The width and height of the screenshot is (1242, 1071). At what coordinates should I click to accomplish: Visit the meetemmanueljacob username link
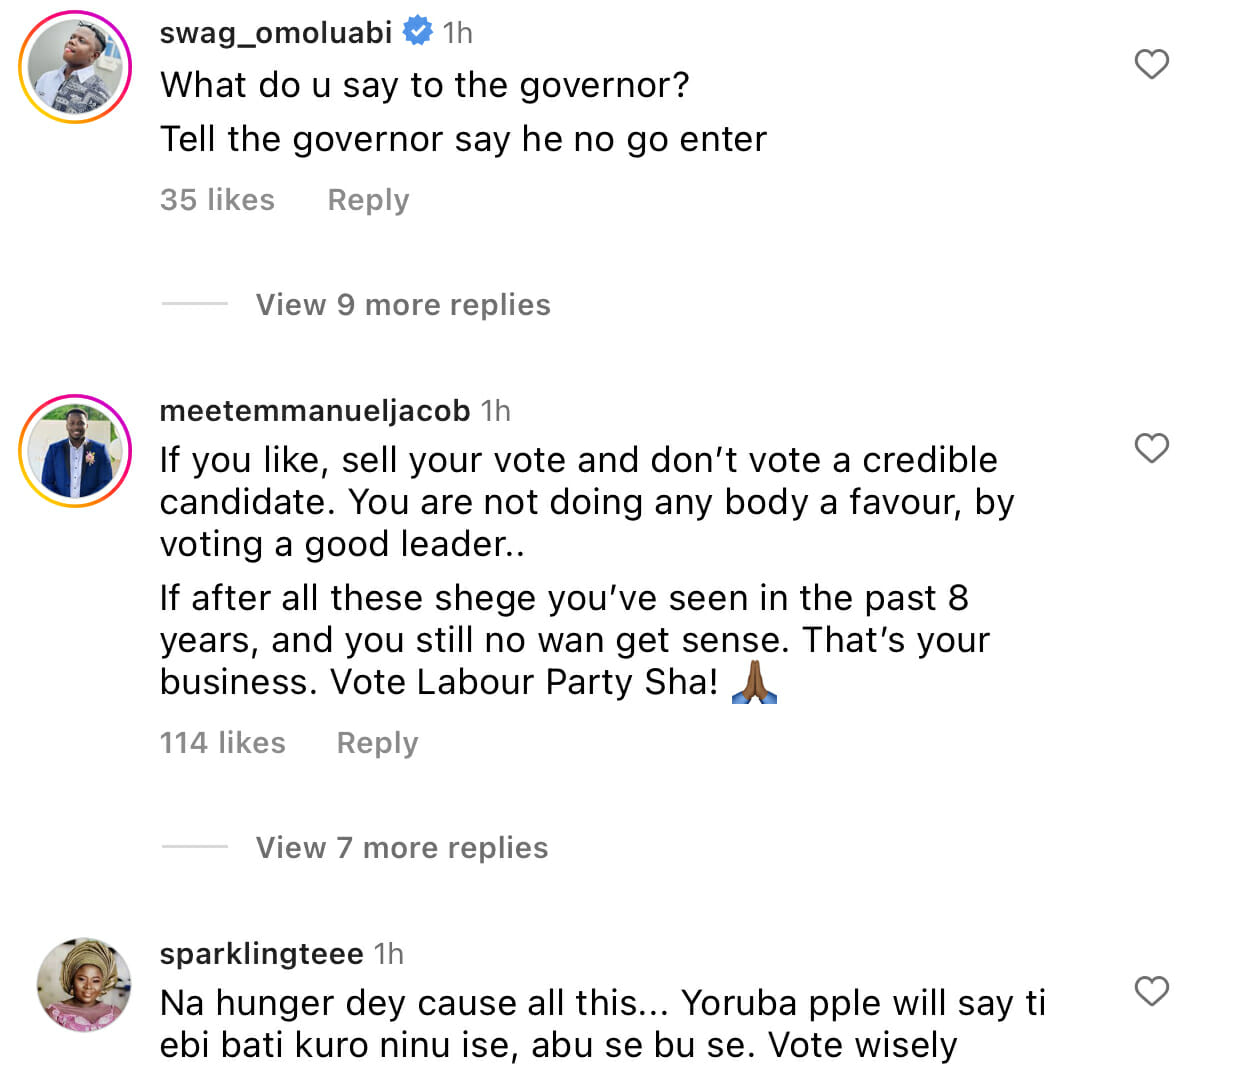[314, 411]
